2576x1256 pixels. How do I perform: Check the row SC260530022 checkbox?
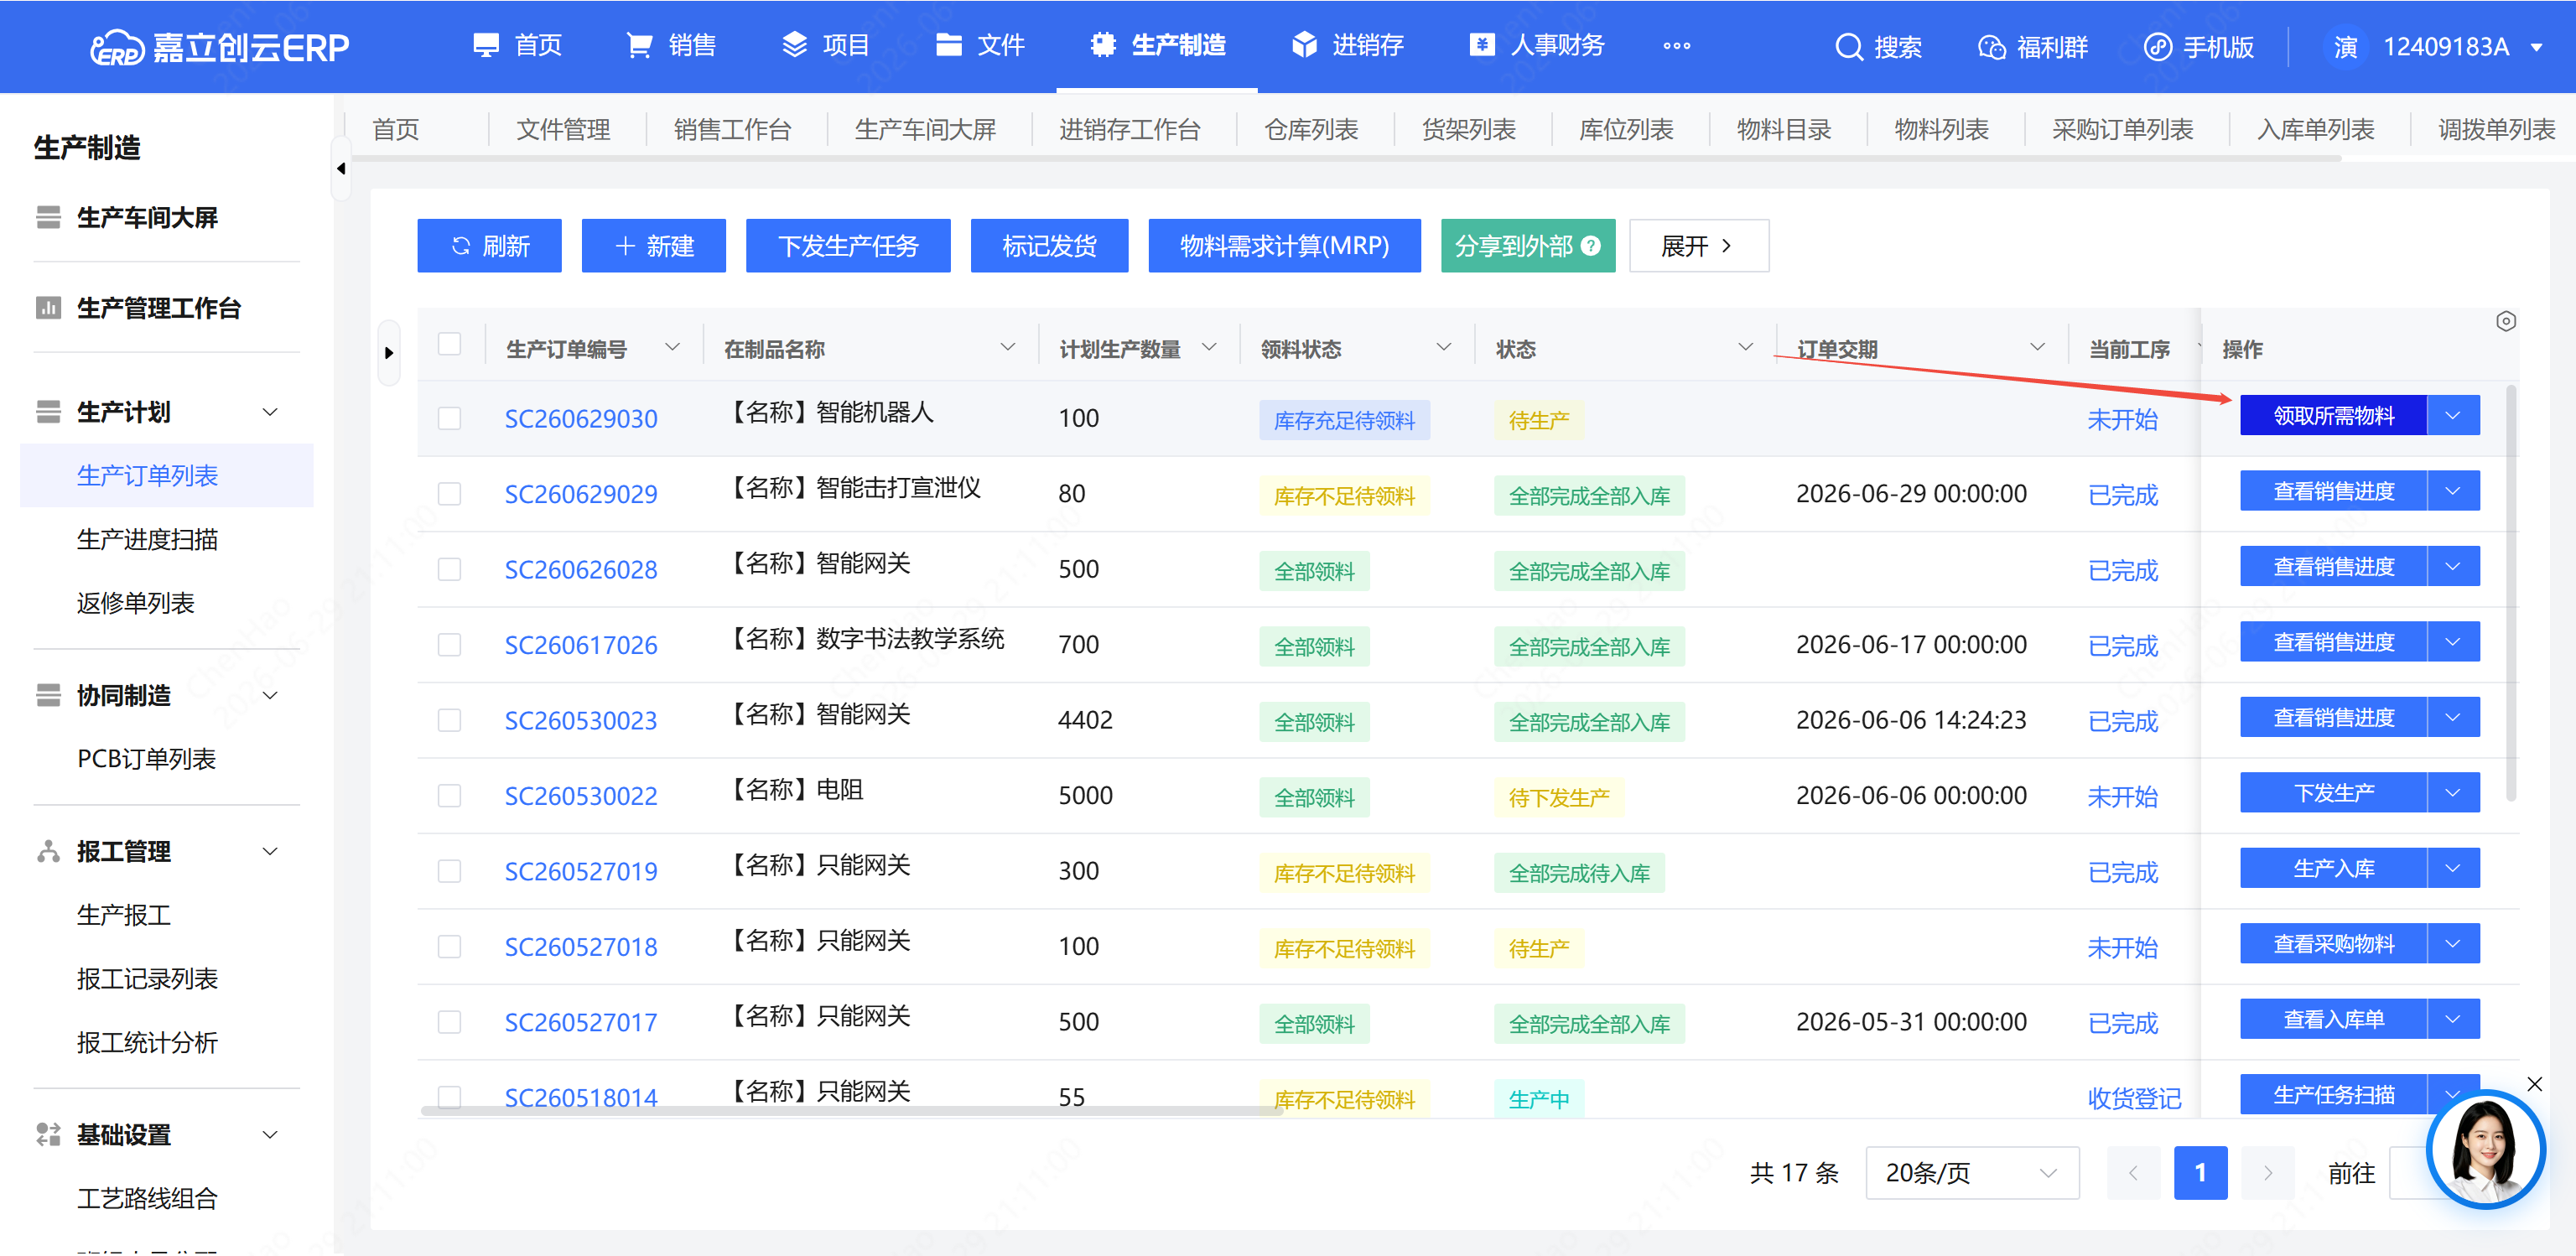pyautogui.click(x=450, y=796)
